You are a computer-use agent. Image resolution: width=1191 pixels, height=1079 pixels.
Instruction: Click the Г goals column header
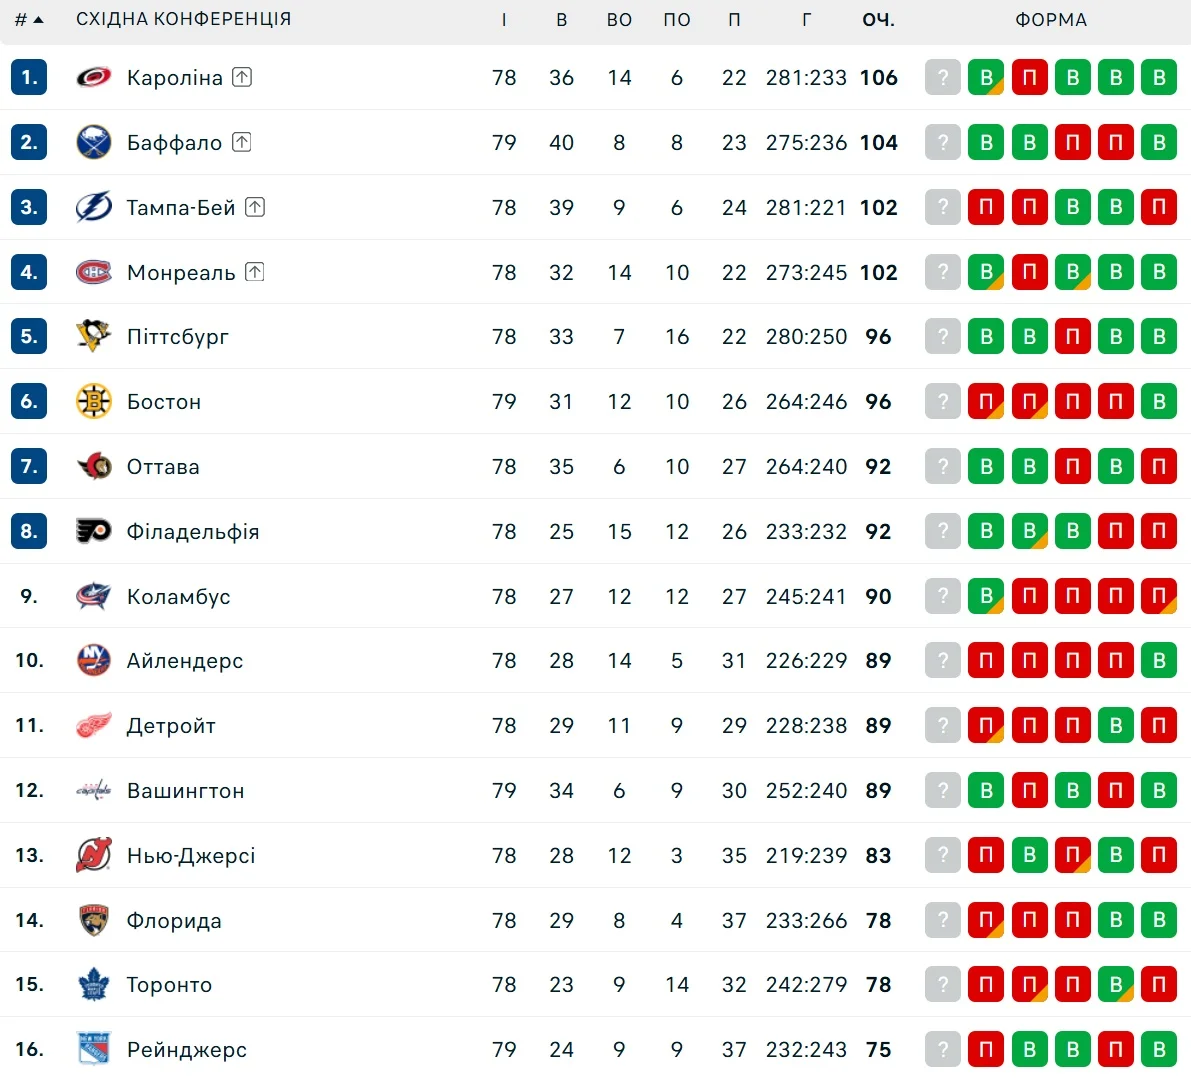(806, 20)
